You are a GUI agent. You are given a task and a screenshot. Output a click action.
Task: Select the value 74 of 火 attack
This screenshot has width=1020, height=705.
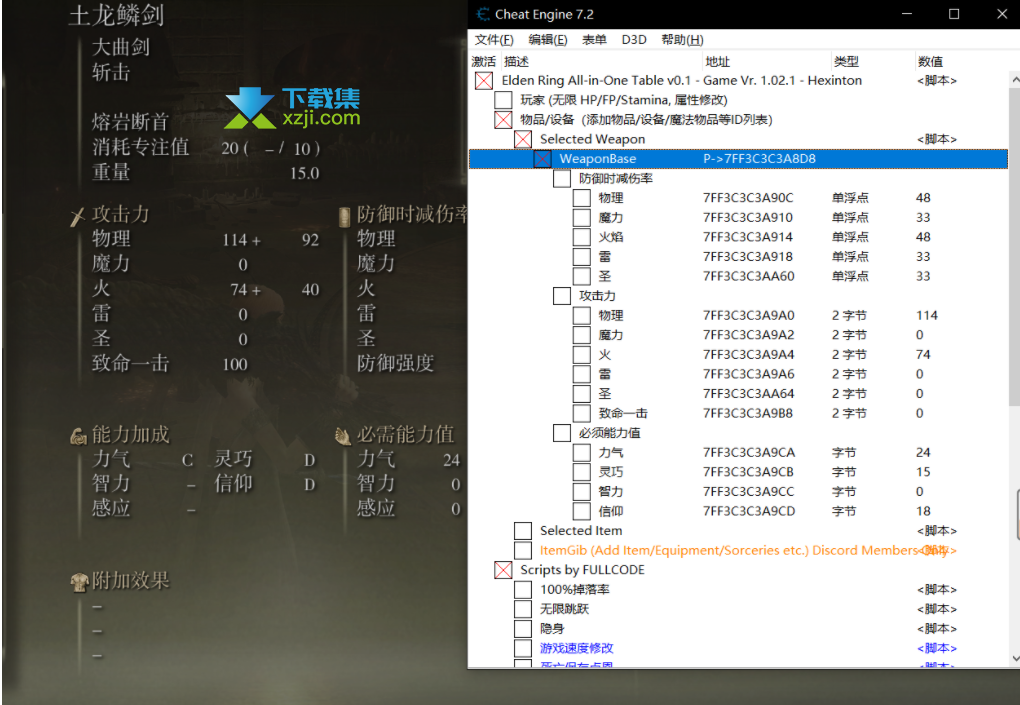coord(923,354)
